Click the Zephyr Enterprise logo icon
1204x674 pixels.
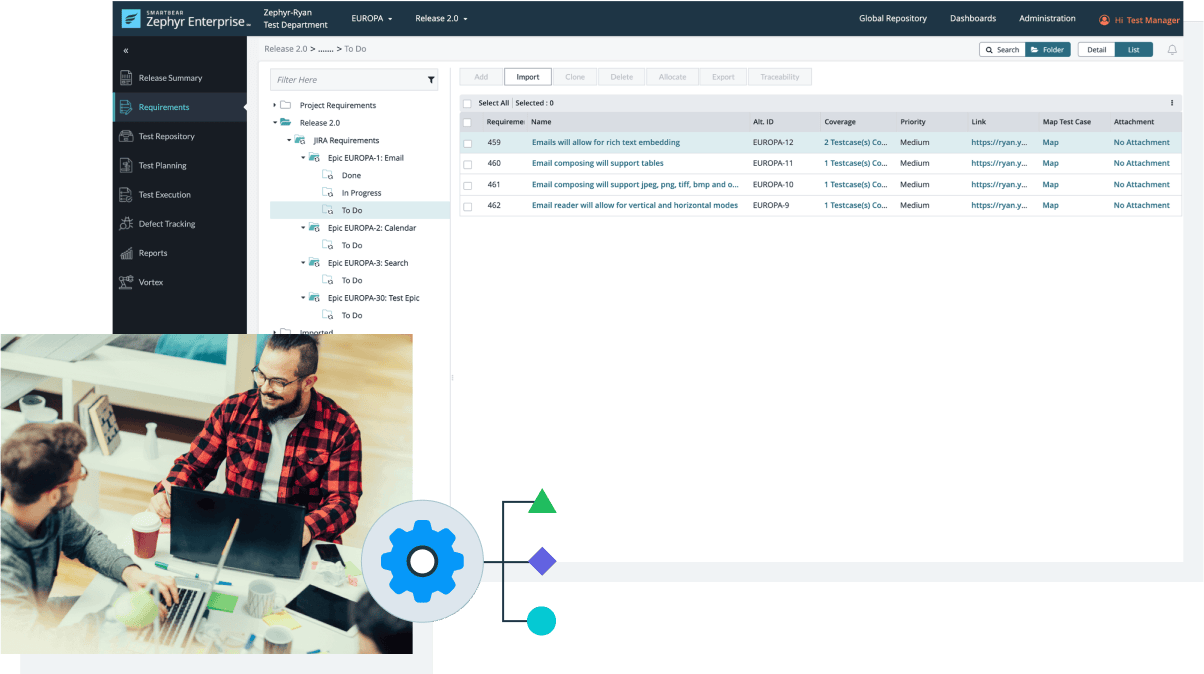click(131, 18)
